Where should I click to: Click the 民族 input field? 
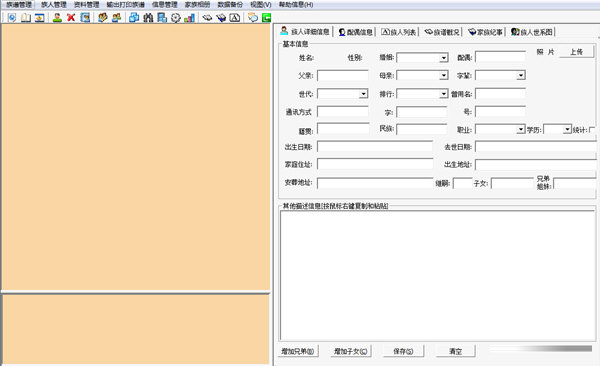pyautogui.click(x=422, y=129)
